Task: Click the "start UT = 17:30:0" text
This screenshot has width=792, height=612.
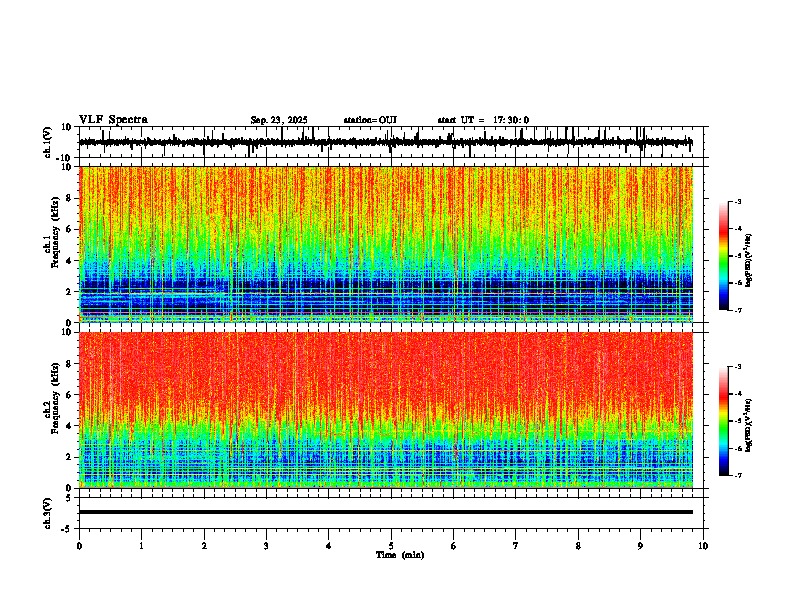Action: 483,120
